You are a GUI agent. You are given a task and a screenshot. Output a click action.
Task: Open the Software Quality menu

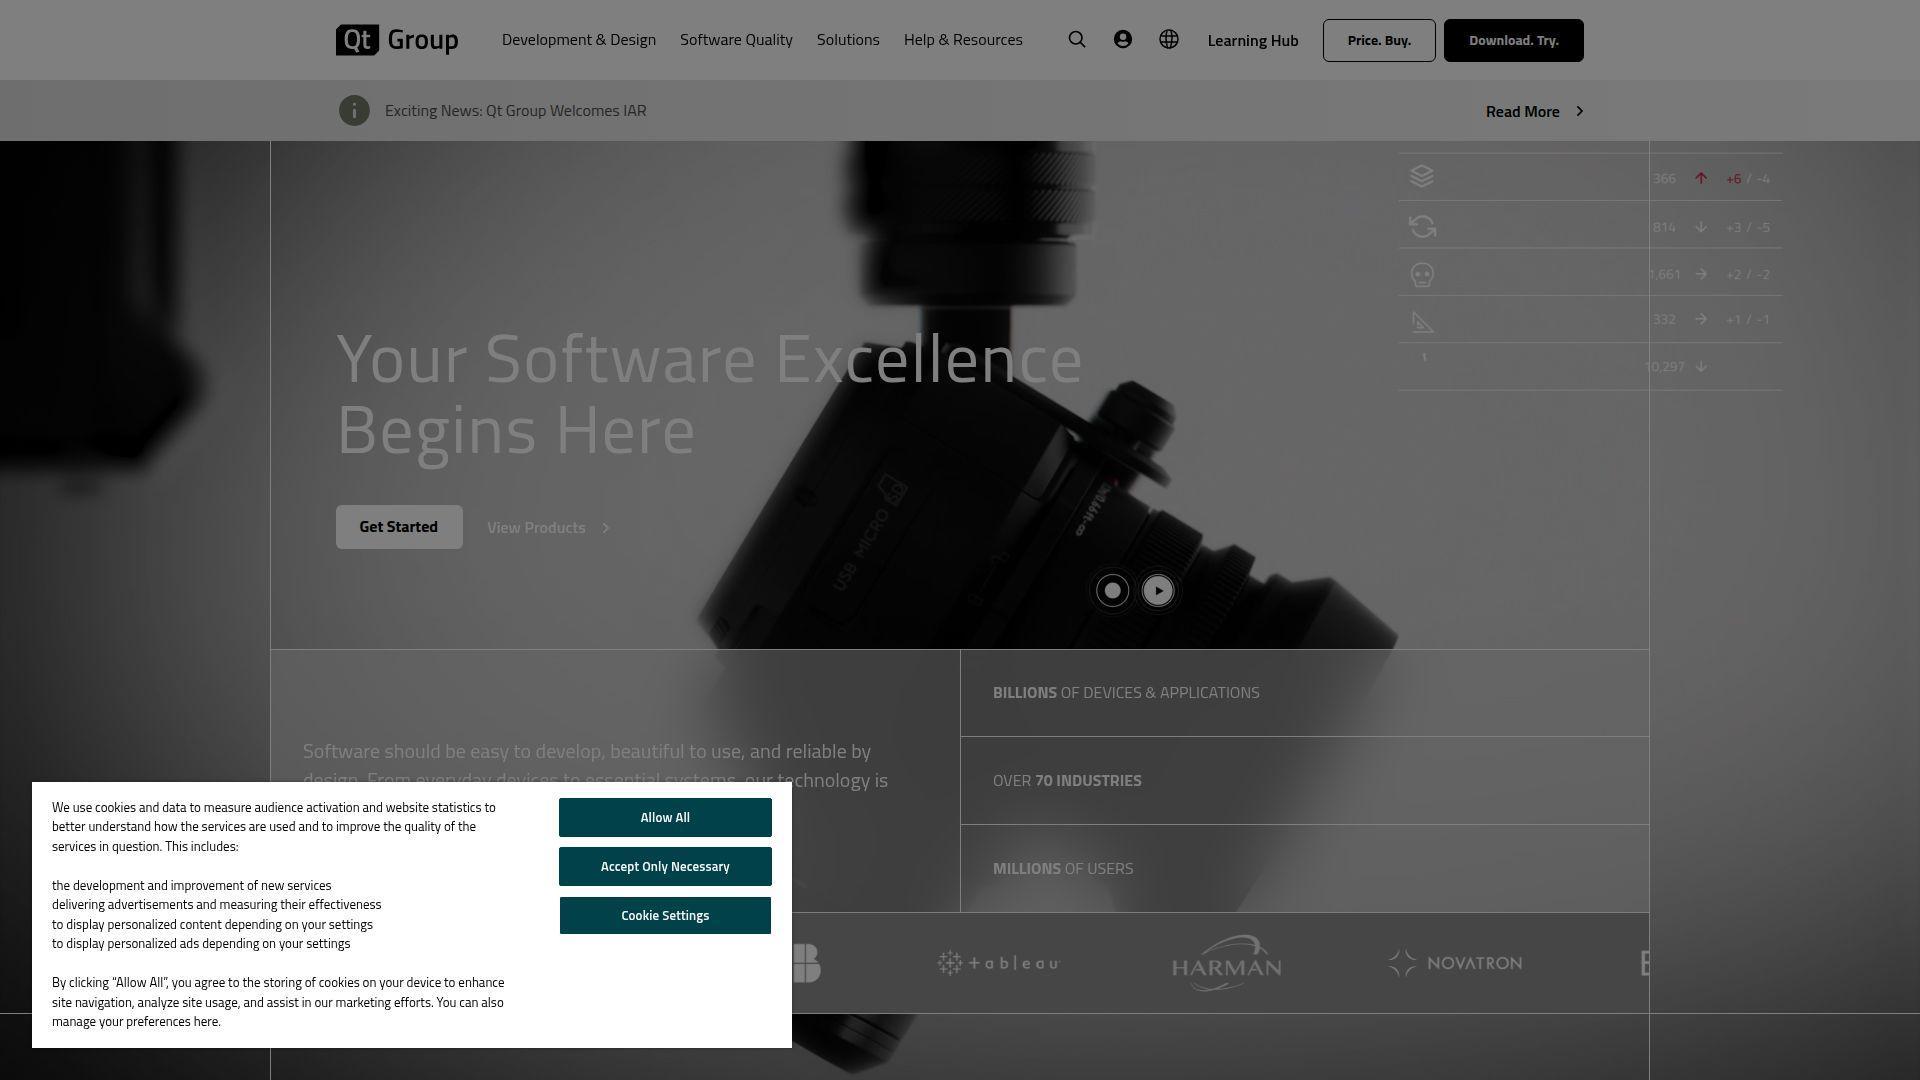(x=736, y=40)
